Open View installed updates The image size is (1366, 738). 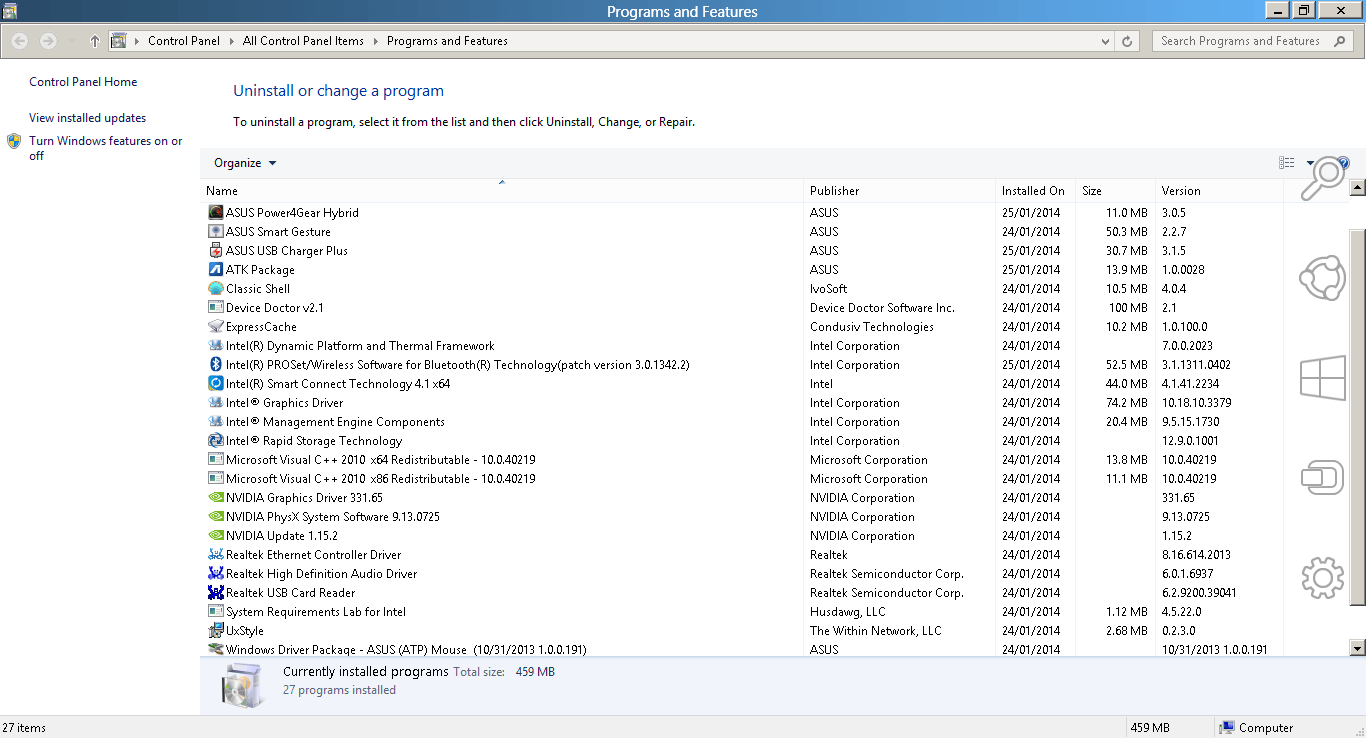click(88, 118)
